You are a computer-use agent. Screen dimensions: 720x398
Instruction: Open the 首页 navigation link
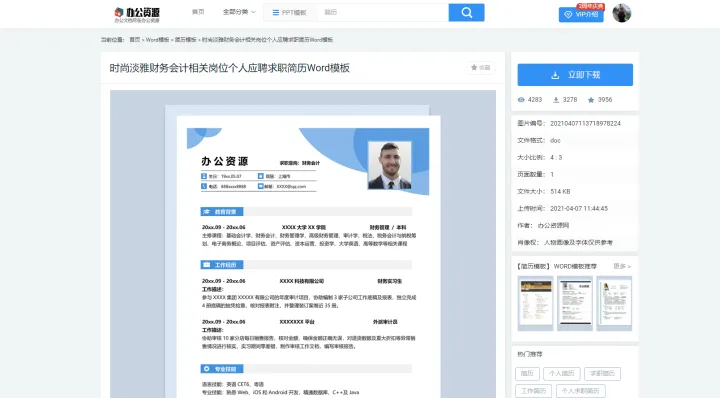tap(198, 12)
